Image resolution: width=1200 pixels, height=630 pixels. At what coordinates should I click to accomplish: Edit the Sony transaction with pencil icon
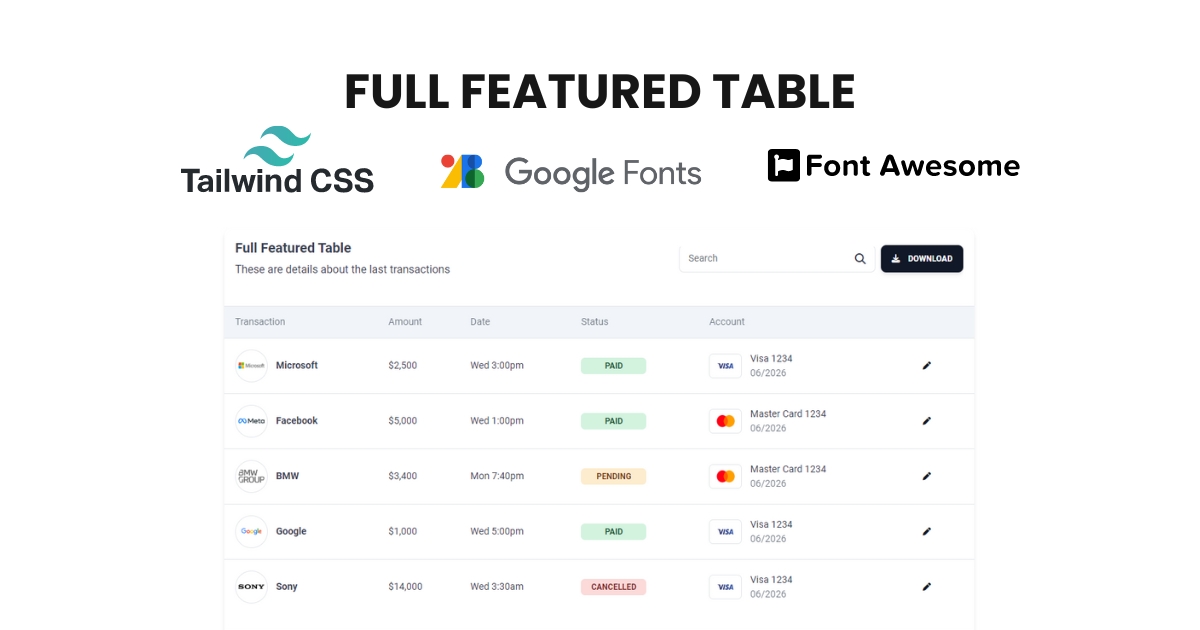[926, 587]
